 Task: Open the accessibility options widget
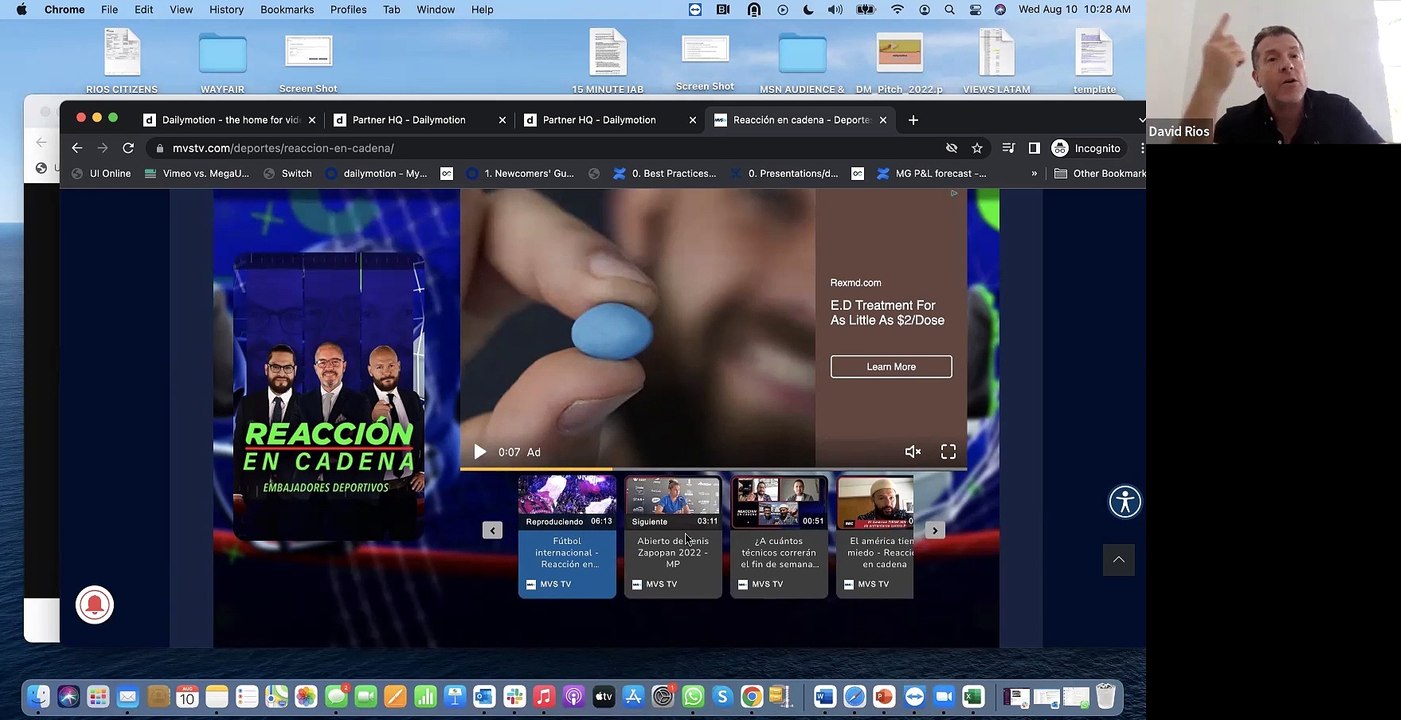[x=1125, y=501]
